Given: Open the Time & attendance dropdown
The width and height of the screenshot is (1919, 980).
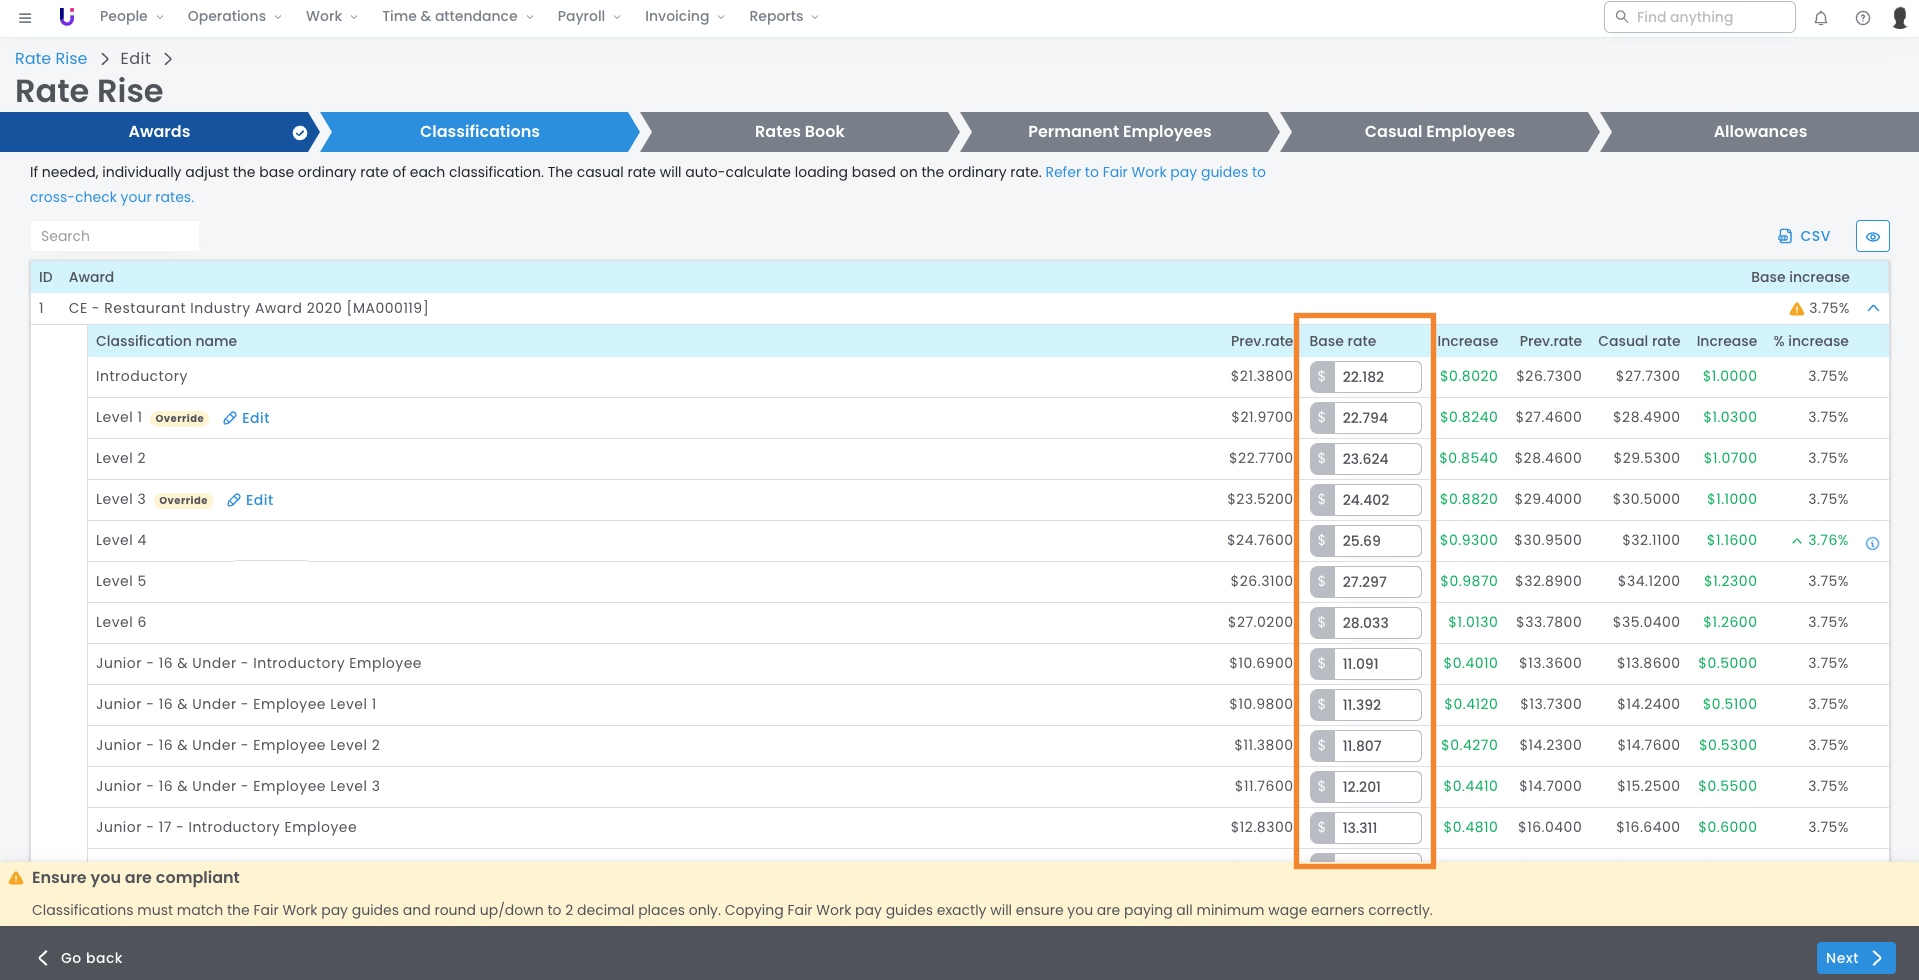Looking at the screenshot, I should pyautogui.click(x=457, y=17).
